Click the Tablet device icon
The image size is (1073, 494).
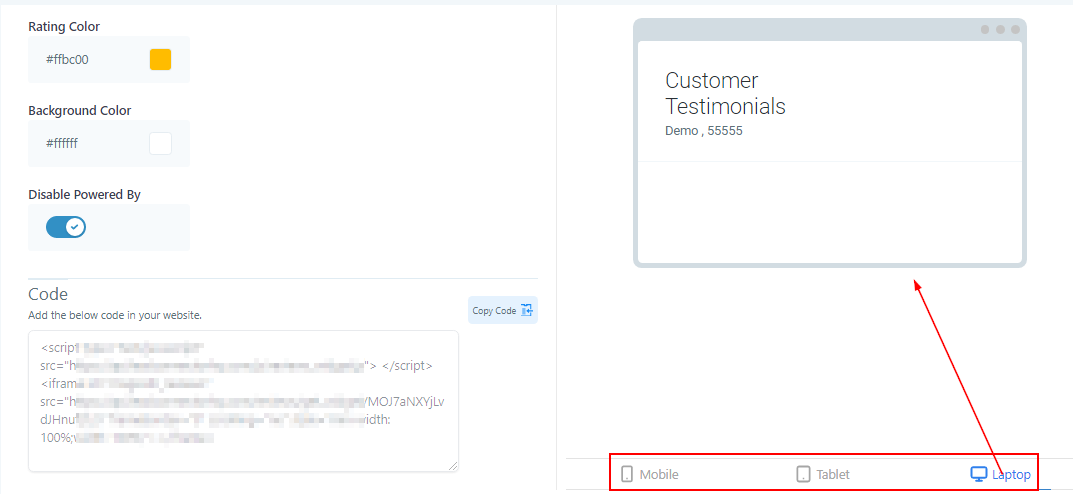click(x=803, y=474)
